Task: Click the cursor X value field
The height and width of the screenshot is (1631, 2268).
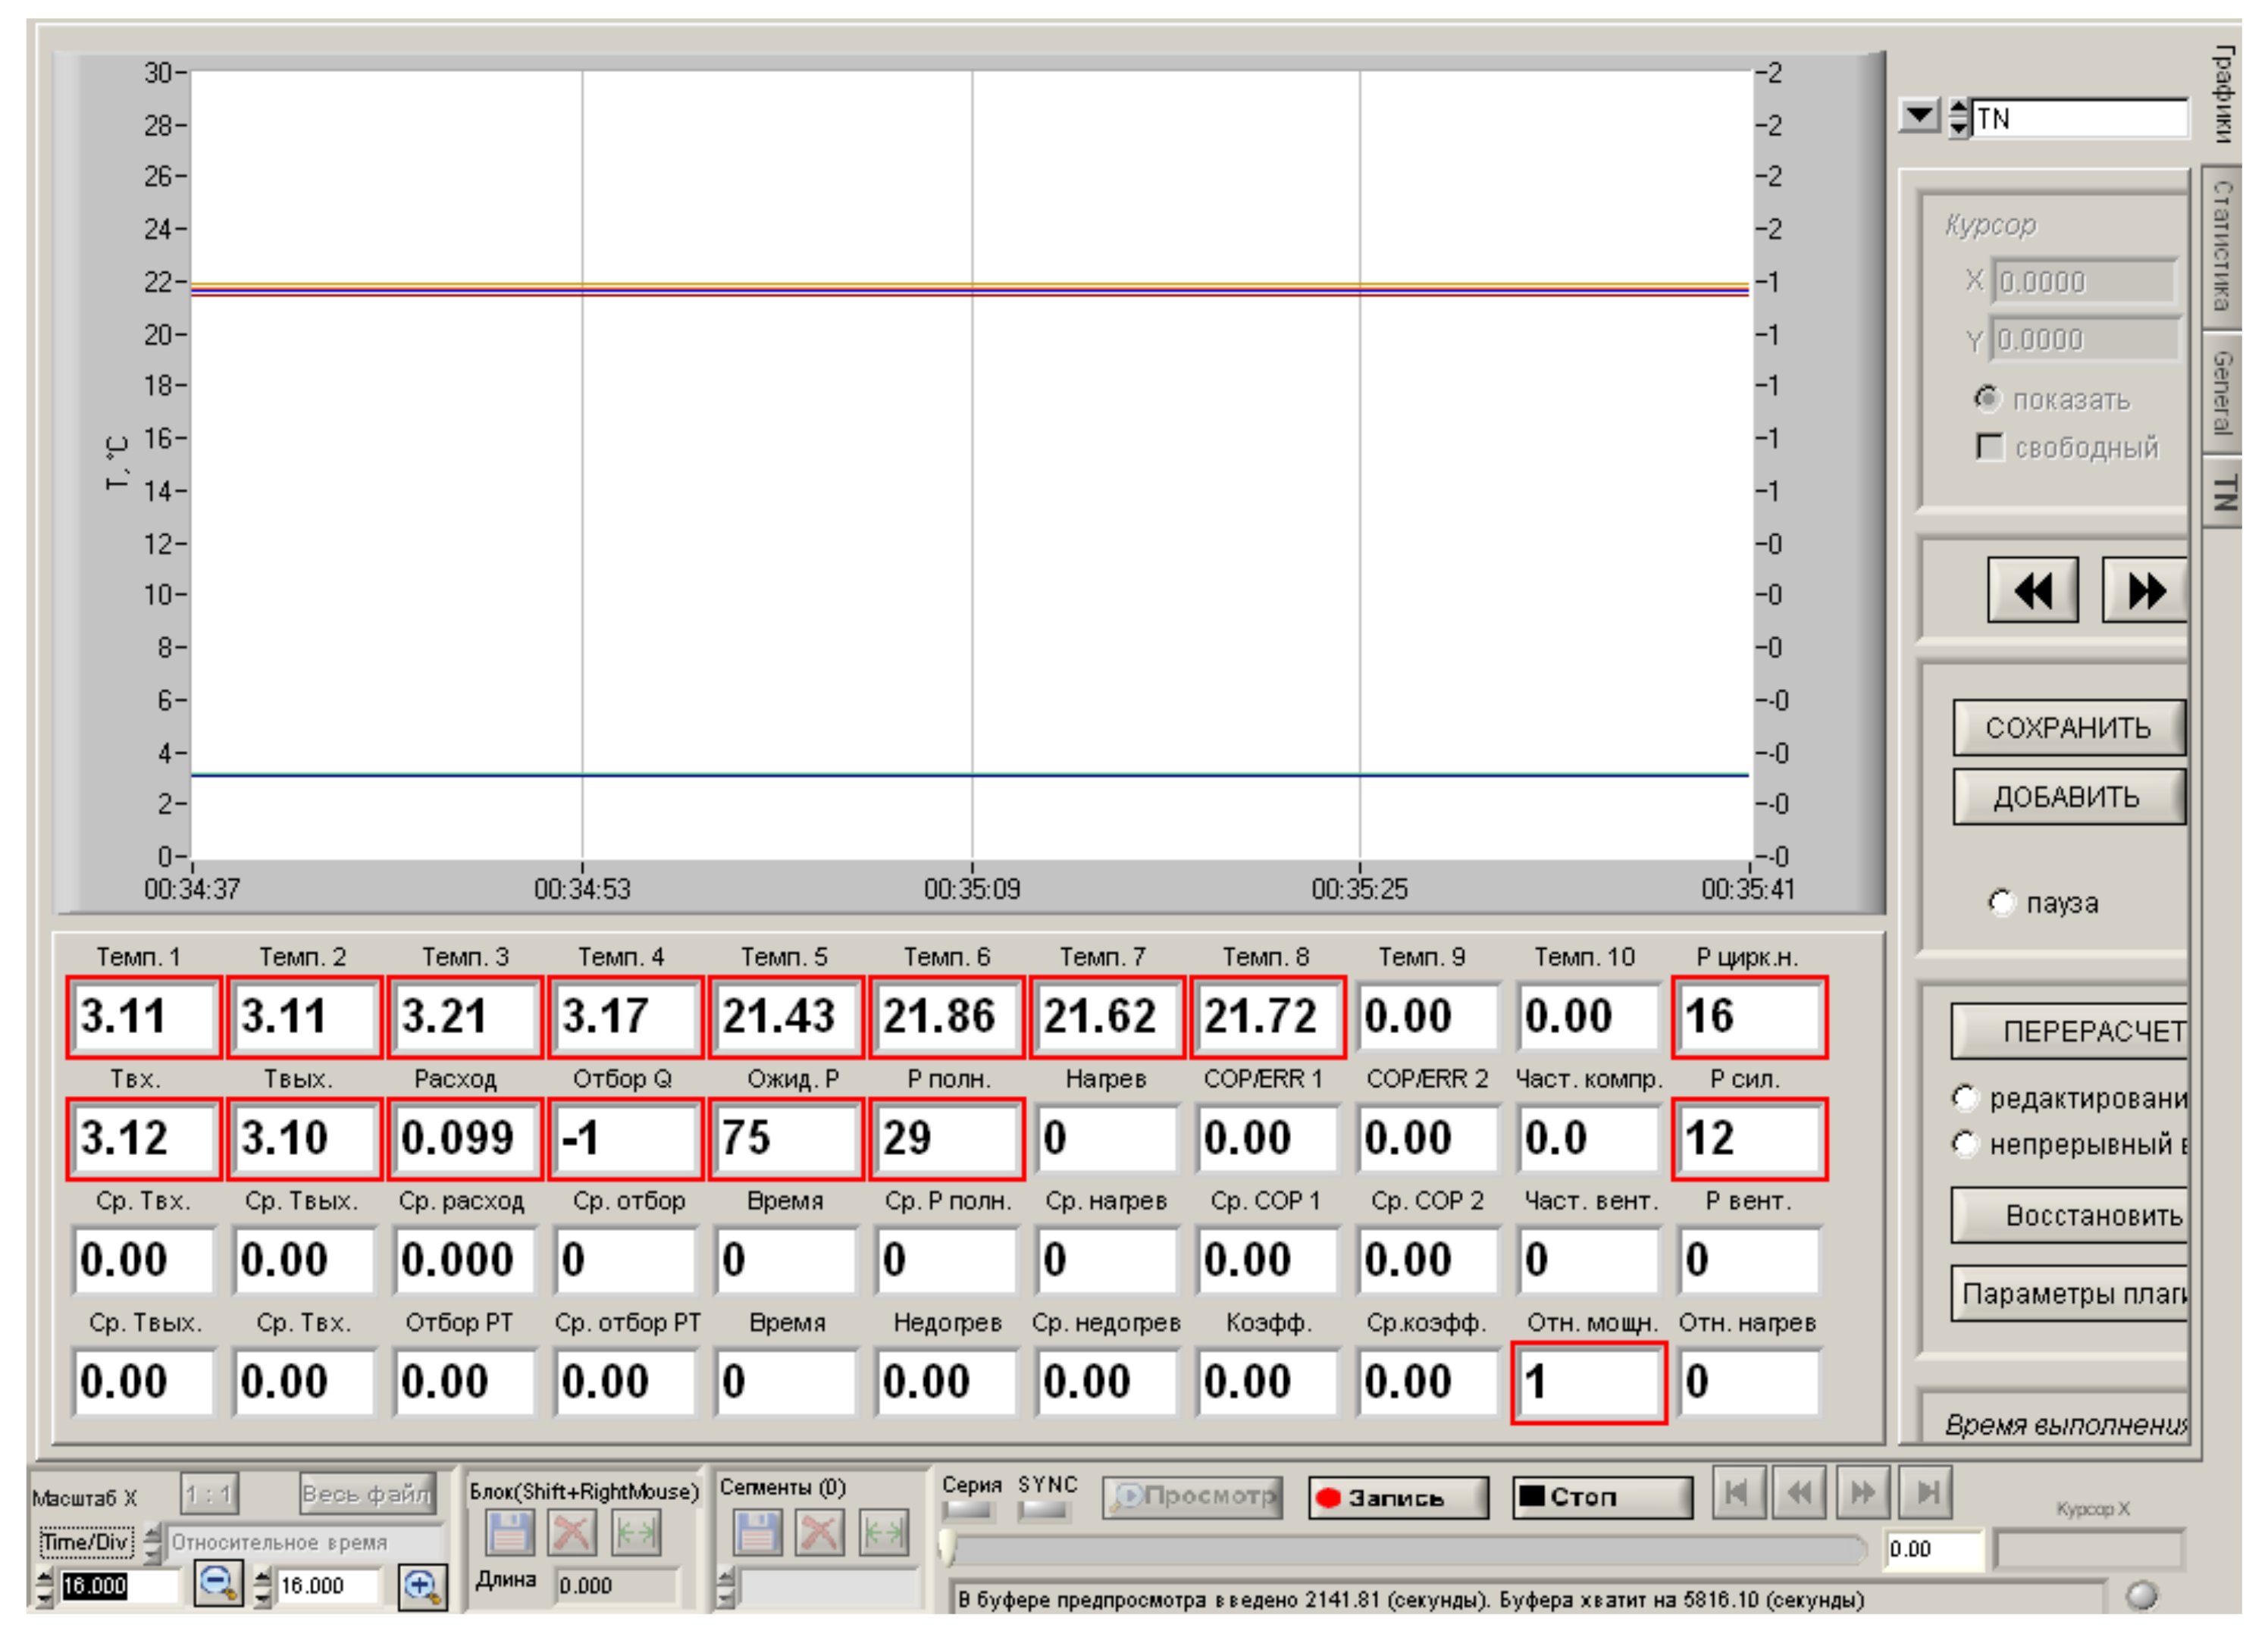Action: pos(2084,281)
